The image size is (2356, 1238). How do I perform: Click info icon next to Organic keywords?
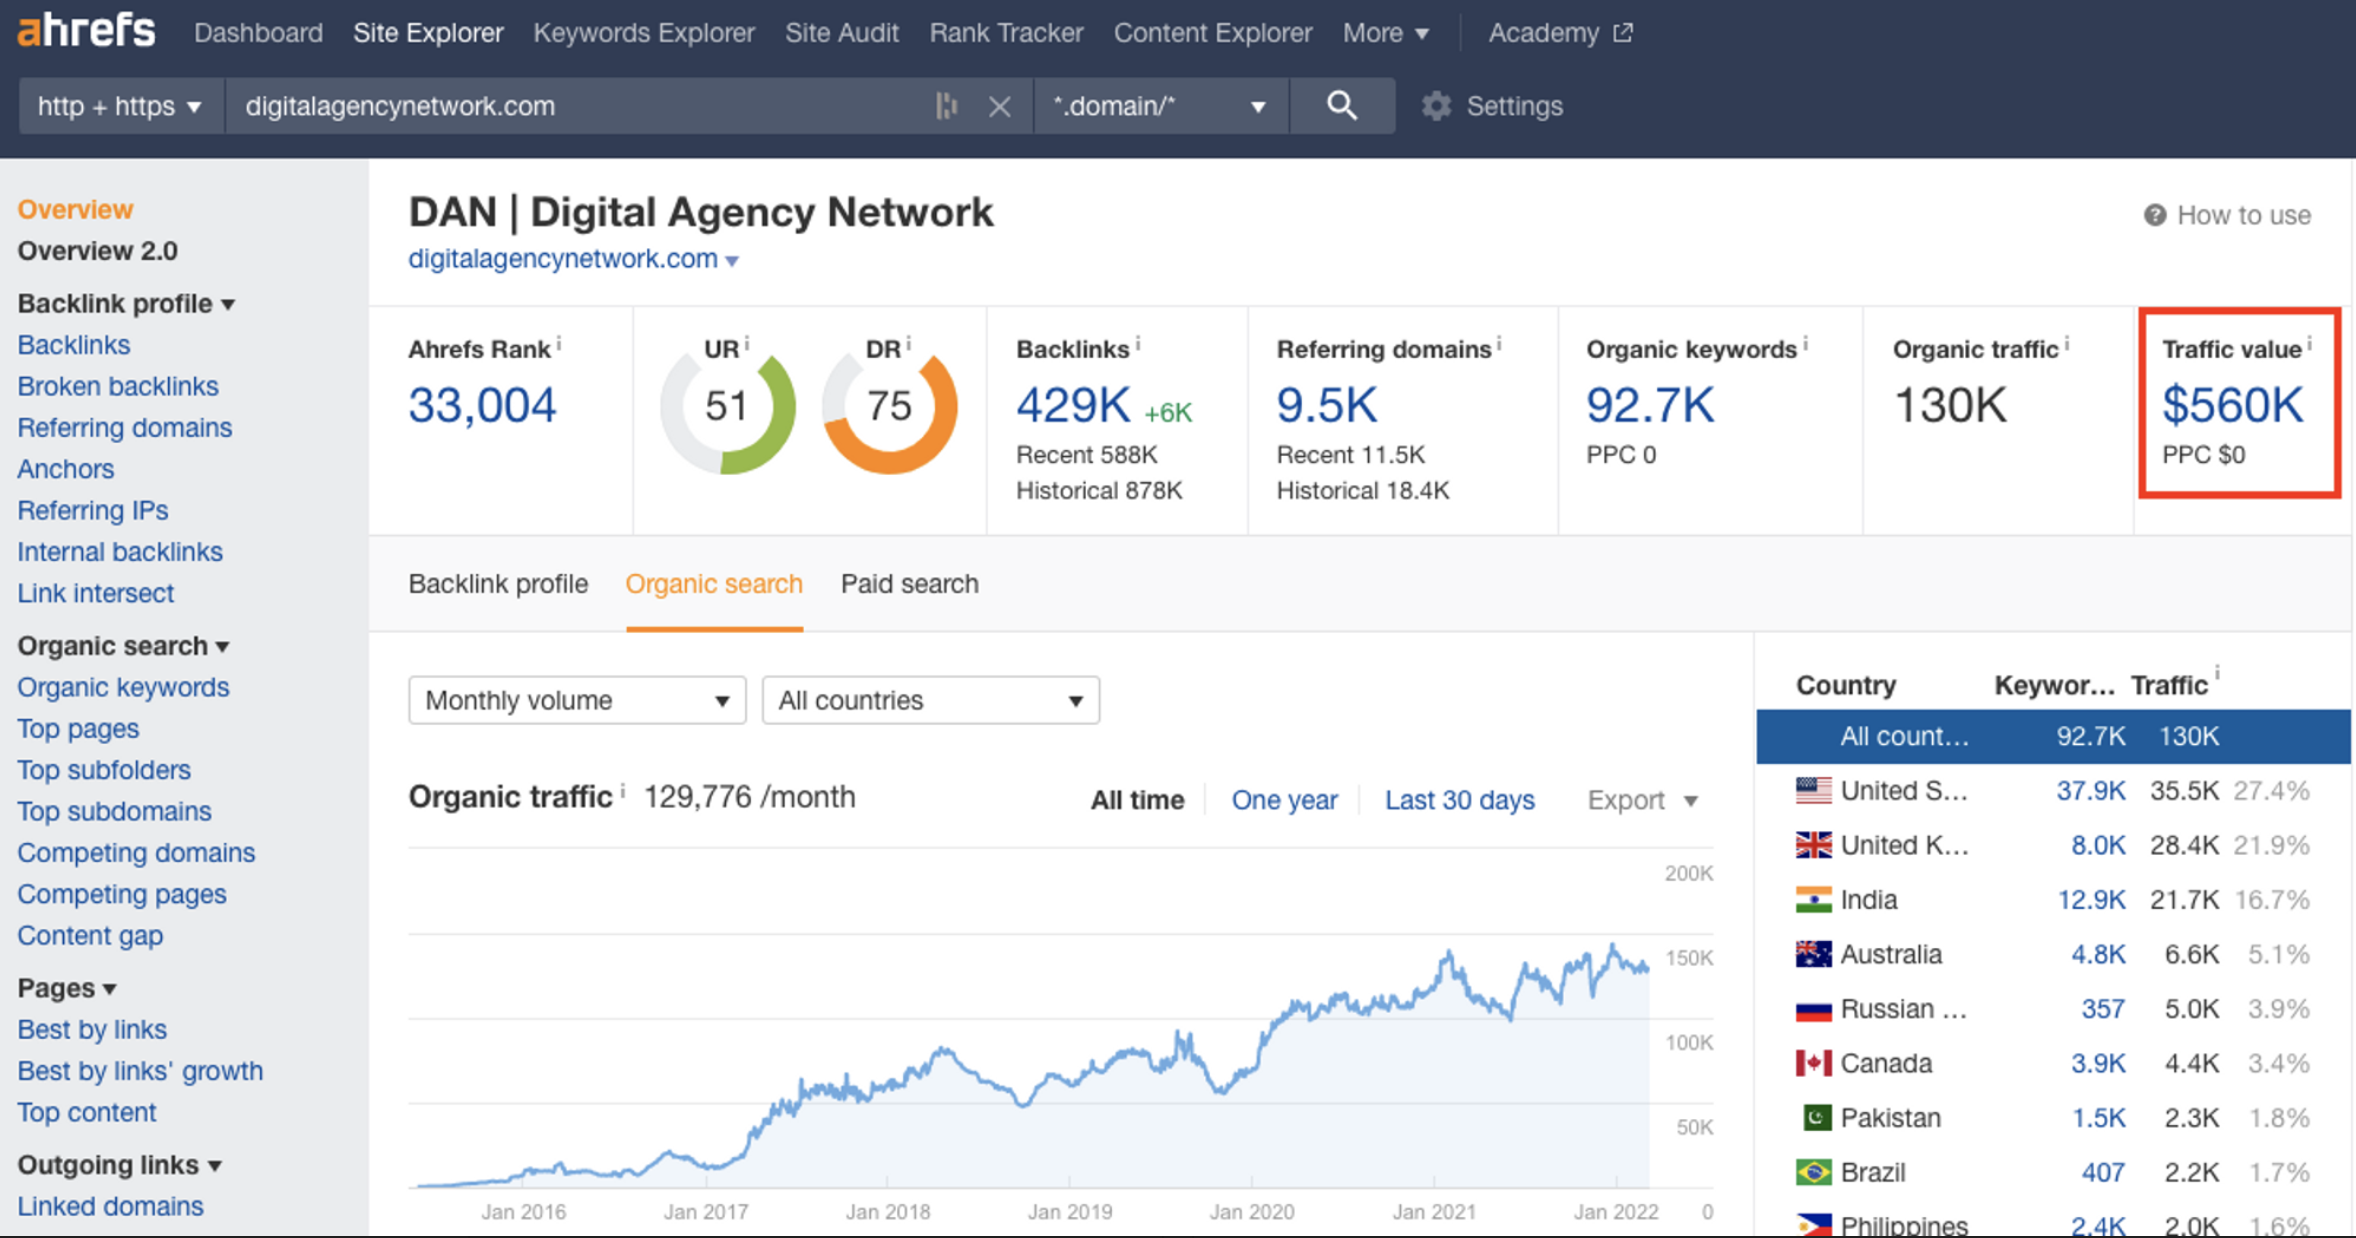coord(1805,344)
